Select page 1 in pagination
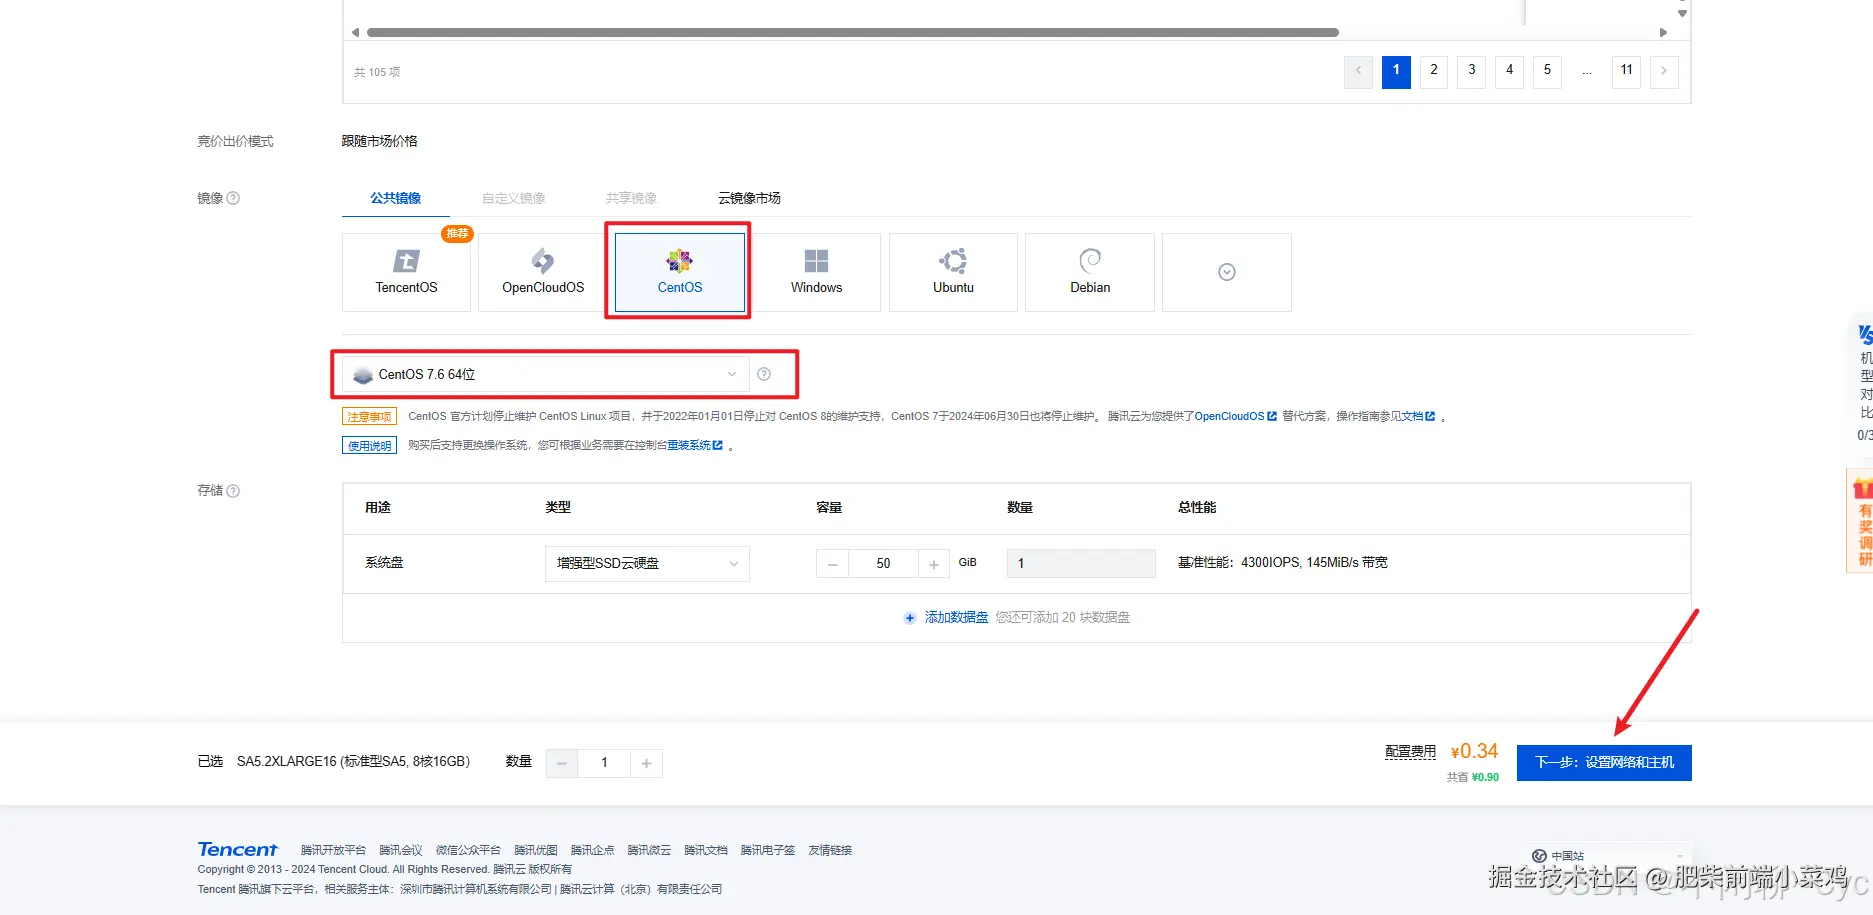The height and width of the screenshot is (915, 1873). 1396,71
